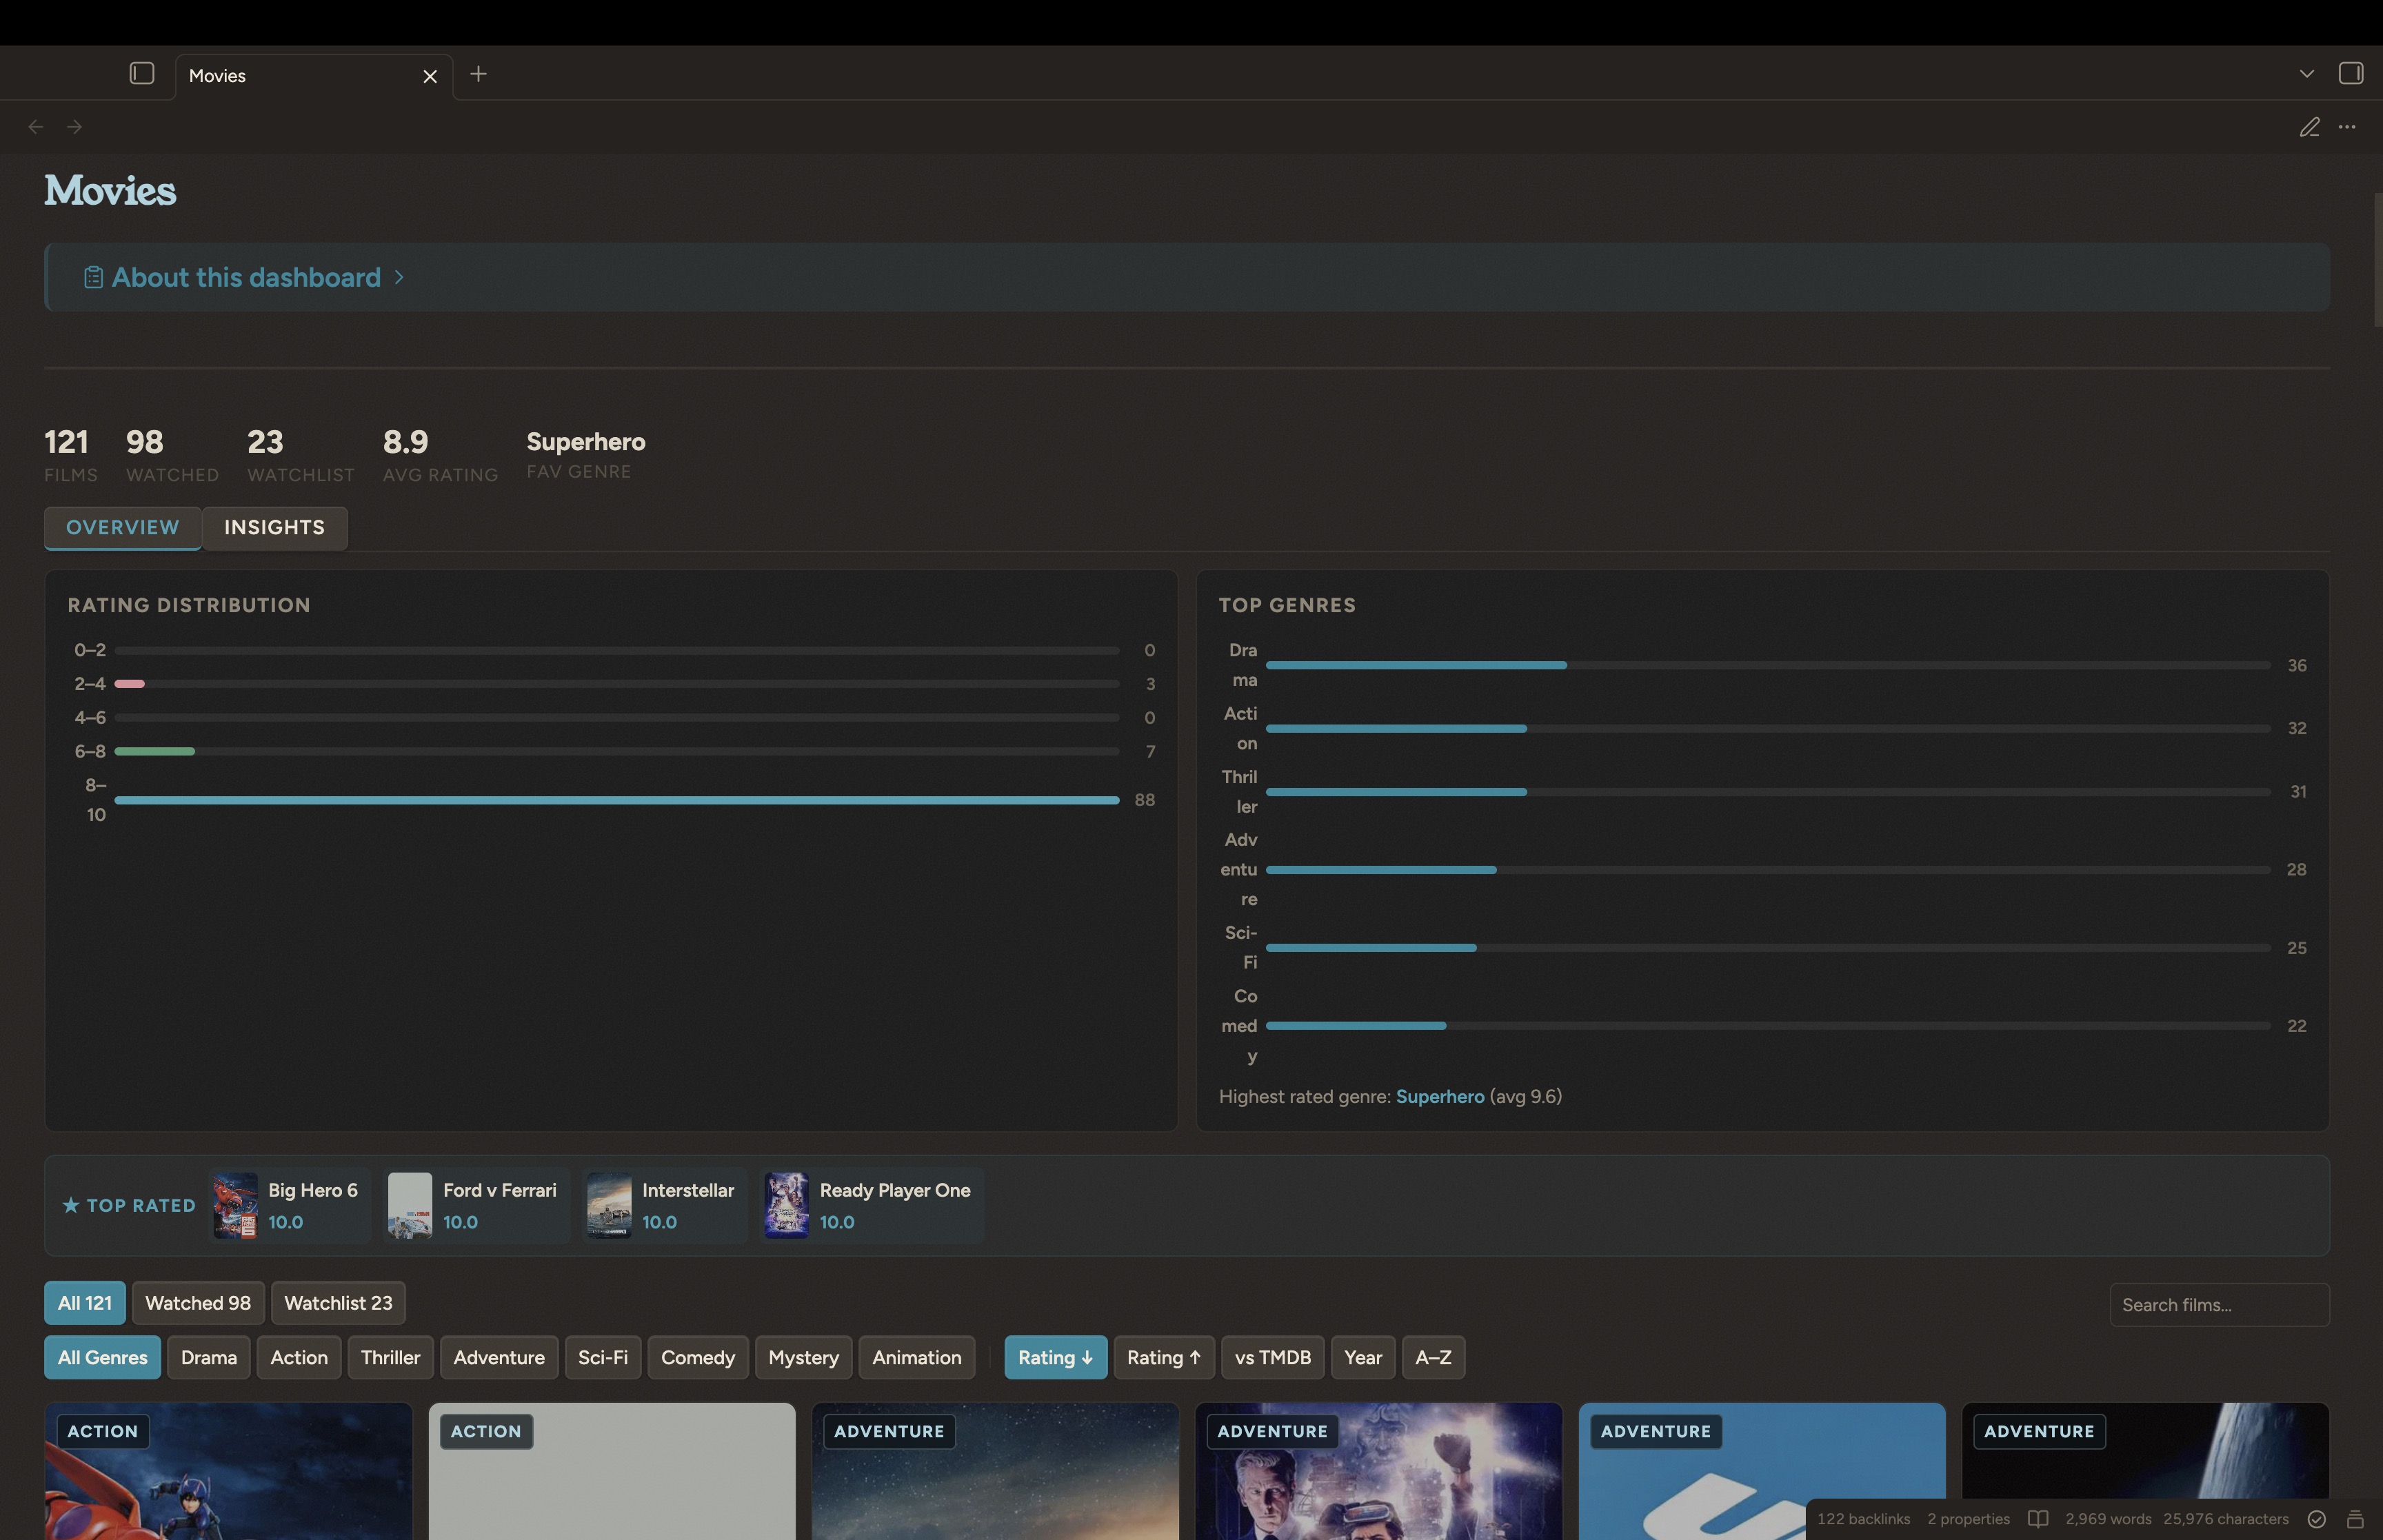
Task: Click the 122 backlinks status text
Action: point(1862,1518)
